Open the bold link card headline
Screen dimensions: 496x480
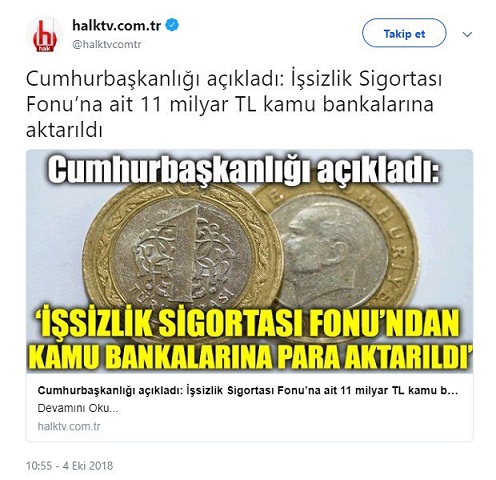click(248, 391)
